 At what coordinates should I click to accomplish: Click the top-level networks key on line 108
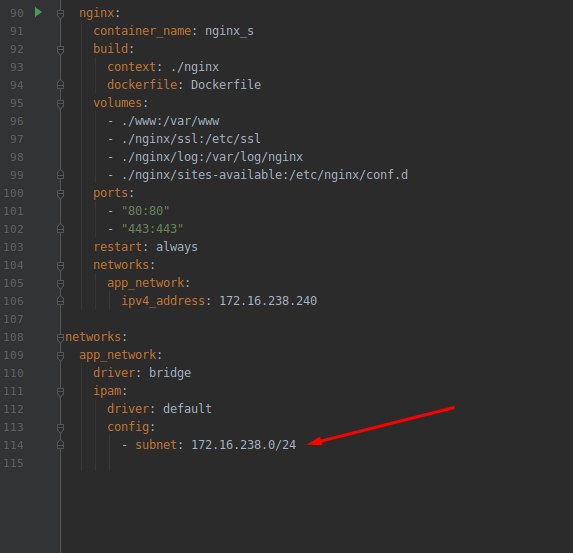93,337
